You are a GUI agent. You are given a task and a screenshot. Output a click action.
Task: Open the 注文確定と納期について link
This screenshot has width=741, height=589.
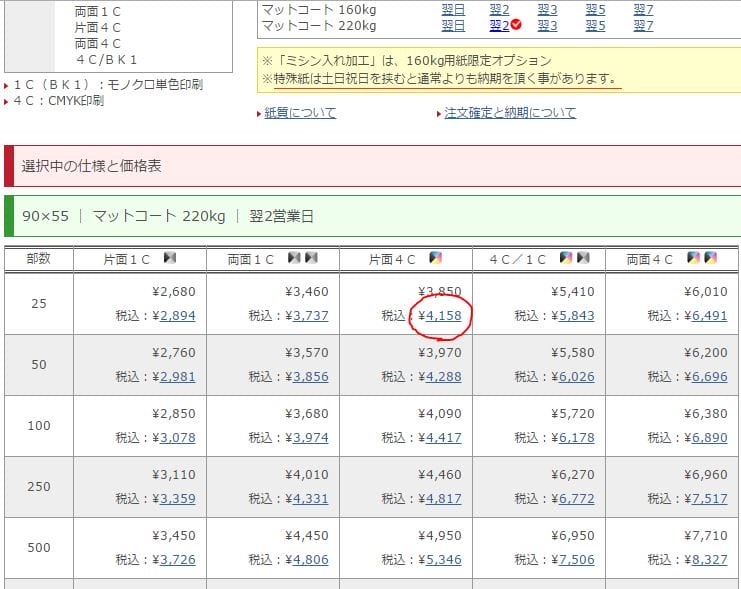(x=510, y=113)
